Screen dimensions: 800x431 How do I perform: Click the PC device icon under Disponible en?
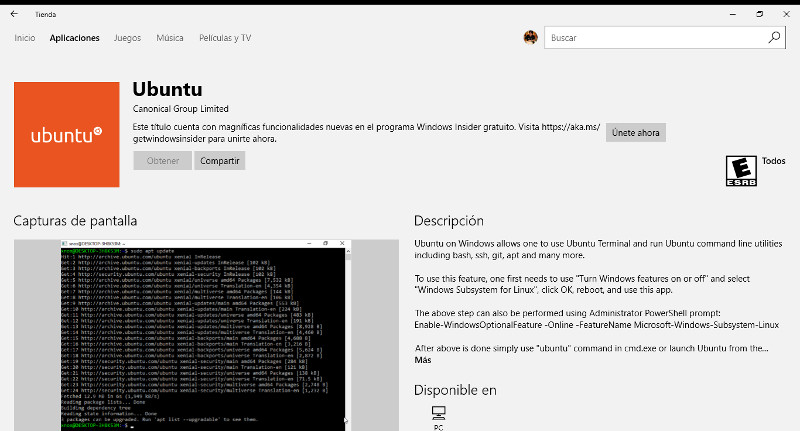(x=438, y=413)
